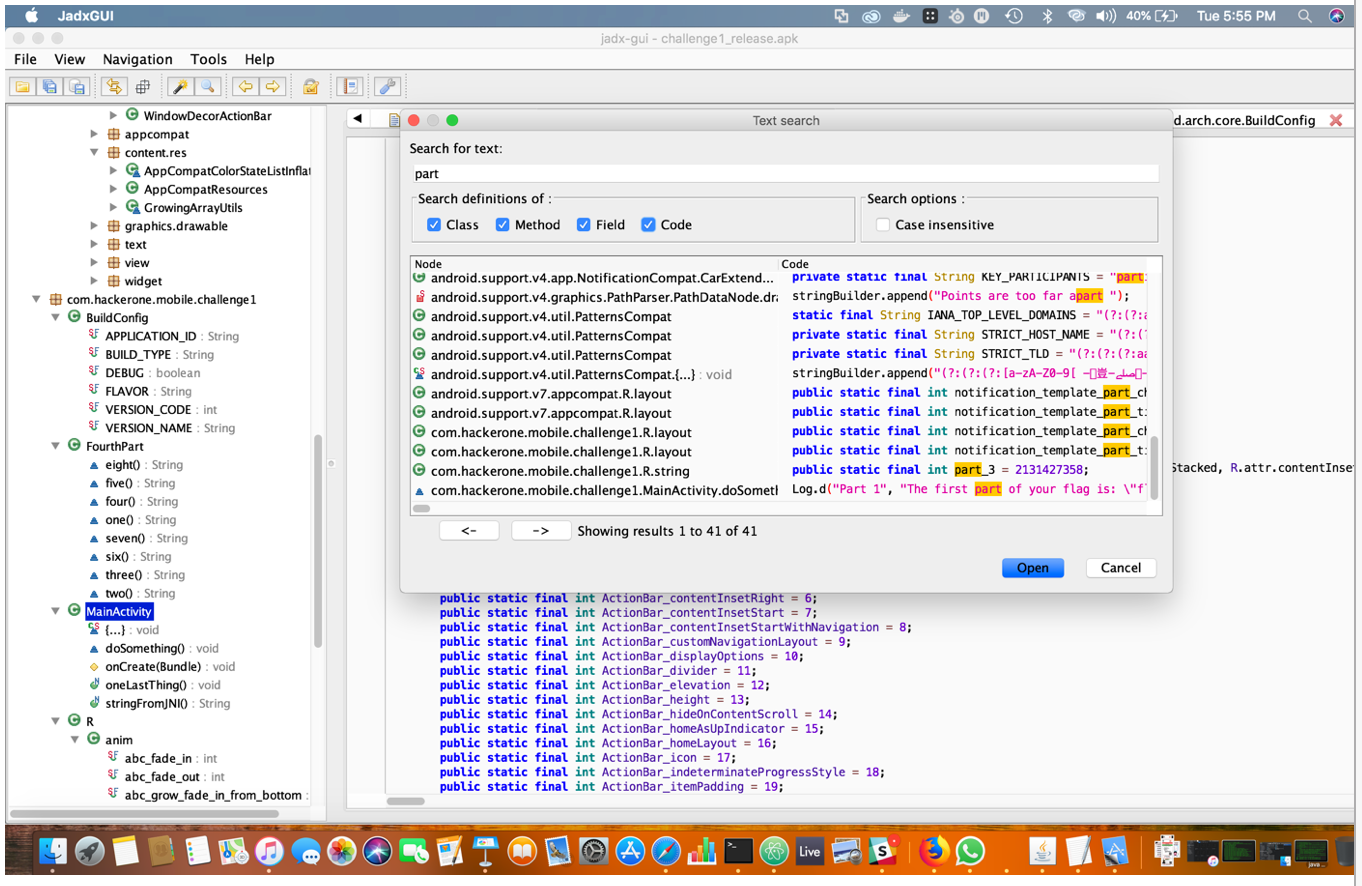Click the Back yellow arrow icon
The height and width of the screenshot is (886, 1362).
pos(244,86)
